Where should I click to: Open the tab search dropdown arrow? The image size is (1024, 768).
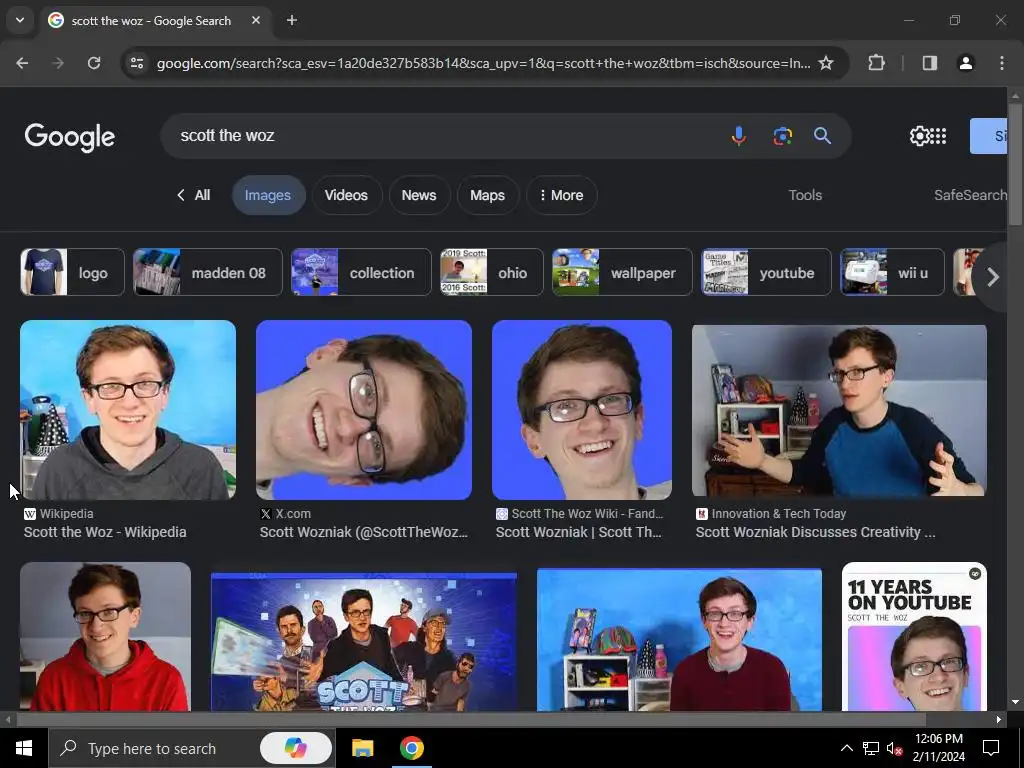point(20,20)
